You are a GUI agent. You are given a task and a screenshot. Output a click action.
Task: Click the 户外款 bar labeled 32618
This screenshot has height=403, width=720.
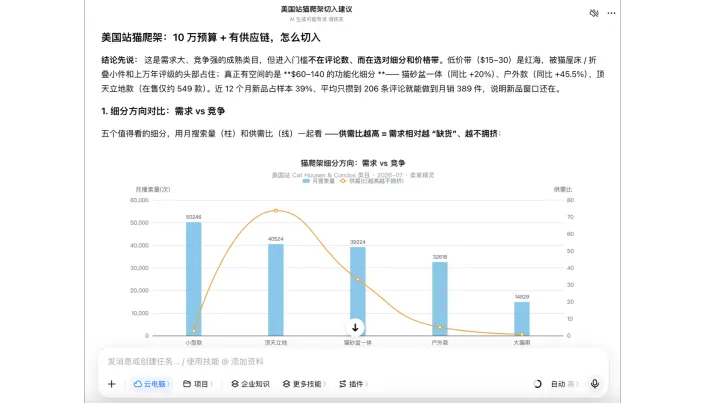pos(440,299)
